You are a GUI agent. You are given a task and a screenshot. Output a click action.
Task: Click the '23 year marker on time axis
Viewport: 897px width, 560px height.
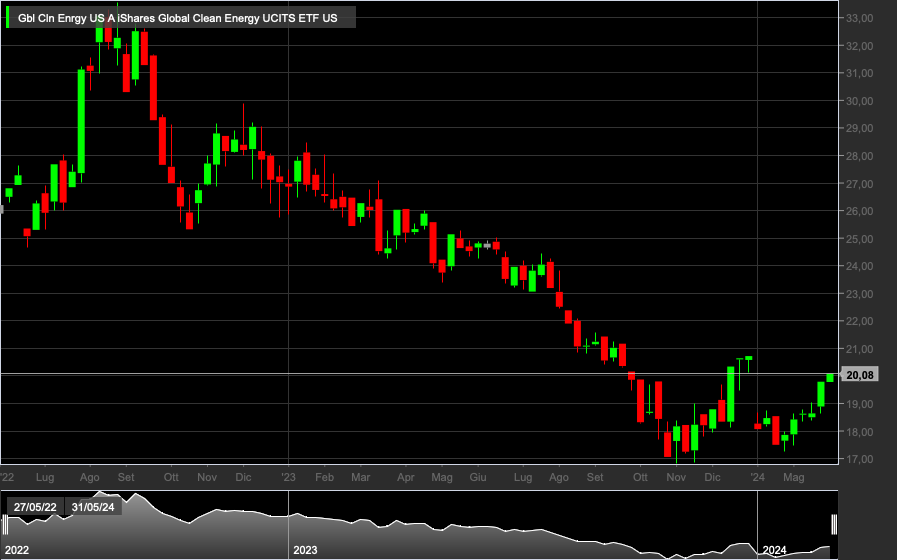tap(288, 477)
